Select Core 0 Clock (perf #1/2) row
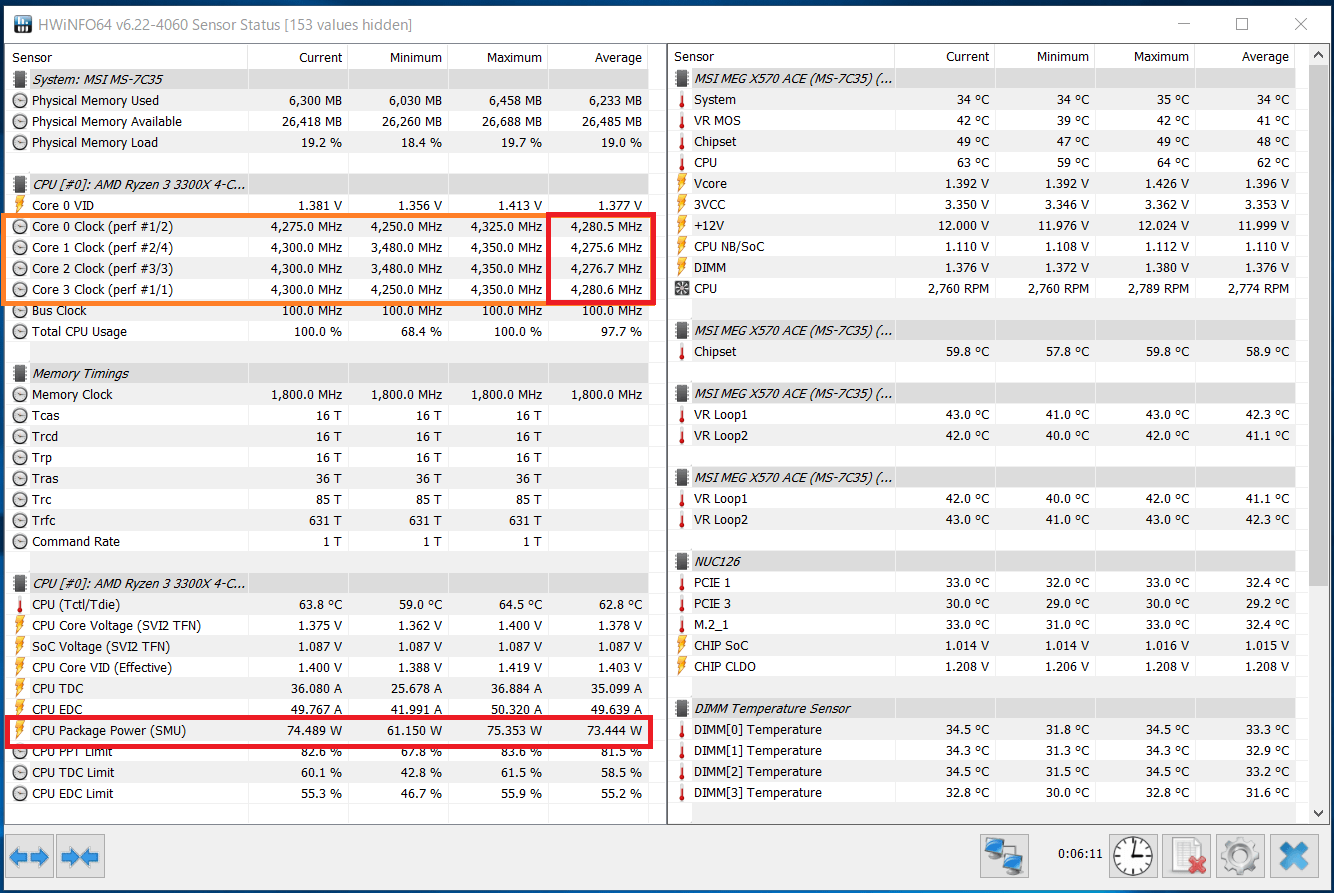 (x=327, y=226)
